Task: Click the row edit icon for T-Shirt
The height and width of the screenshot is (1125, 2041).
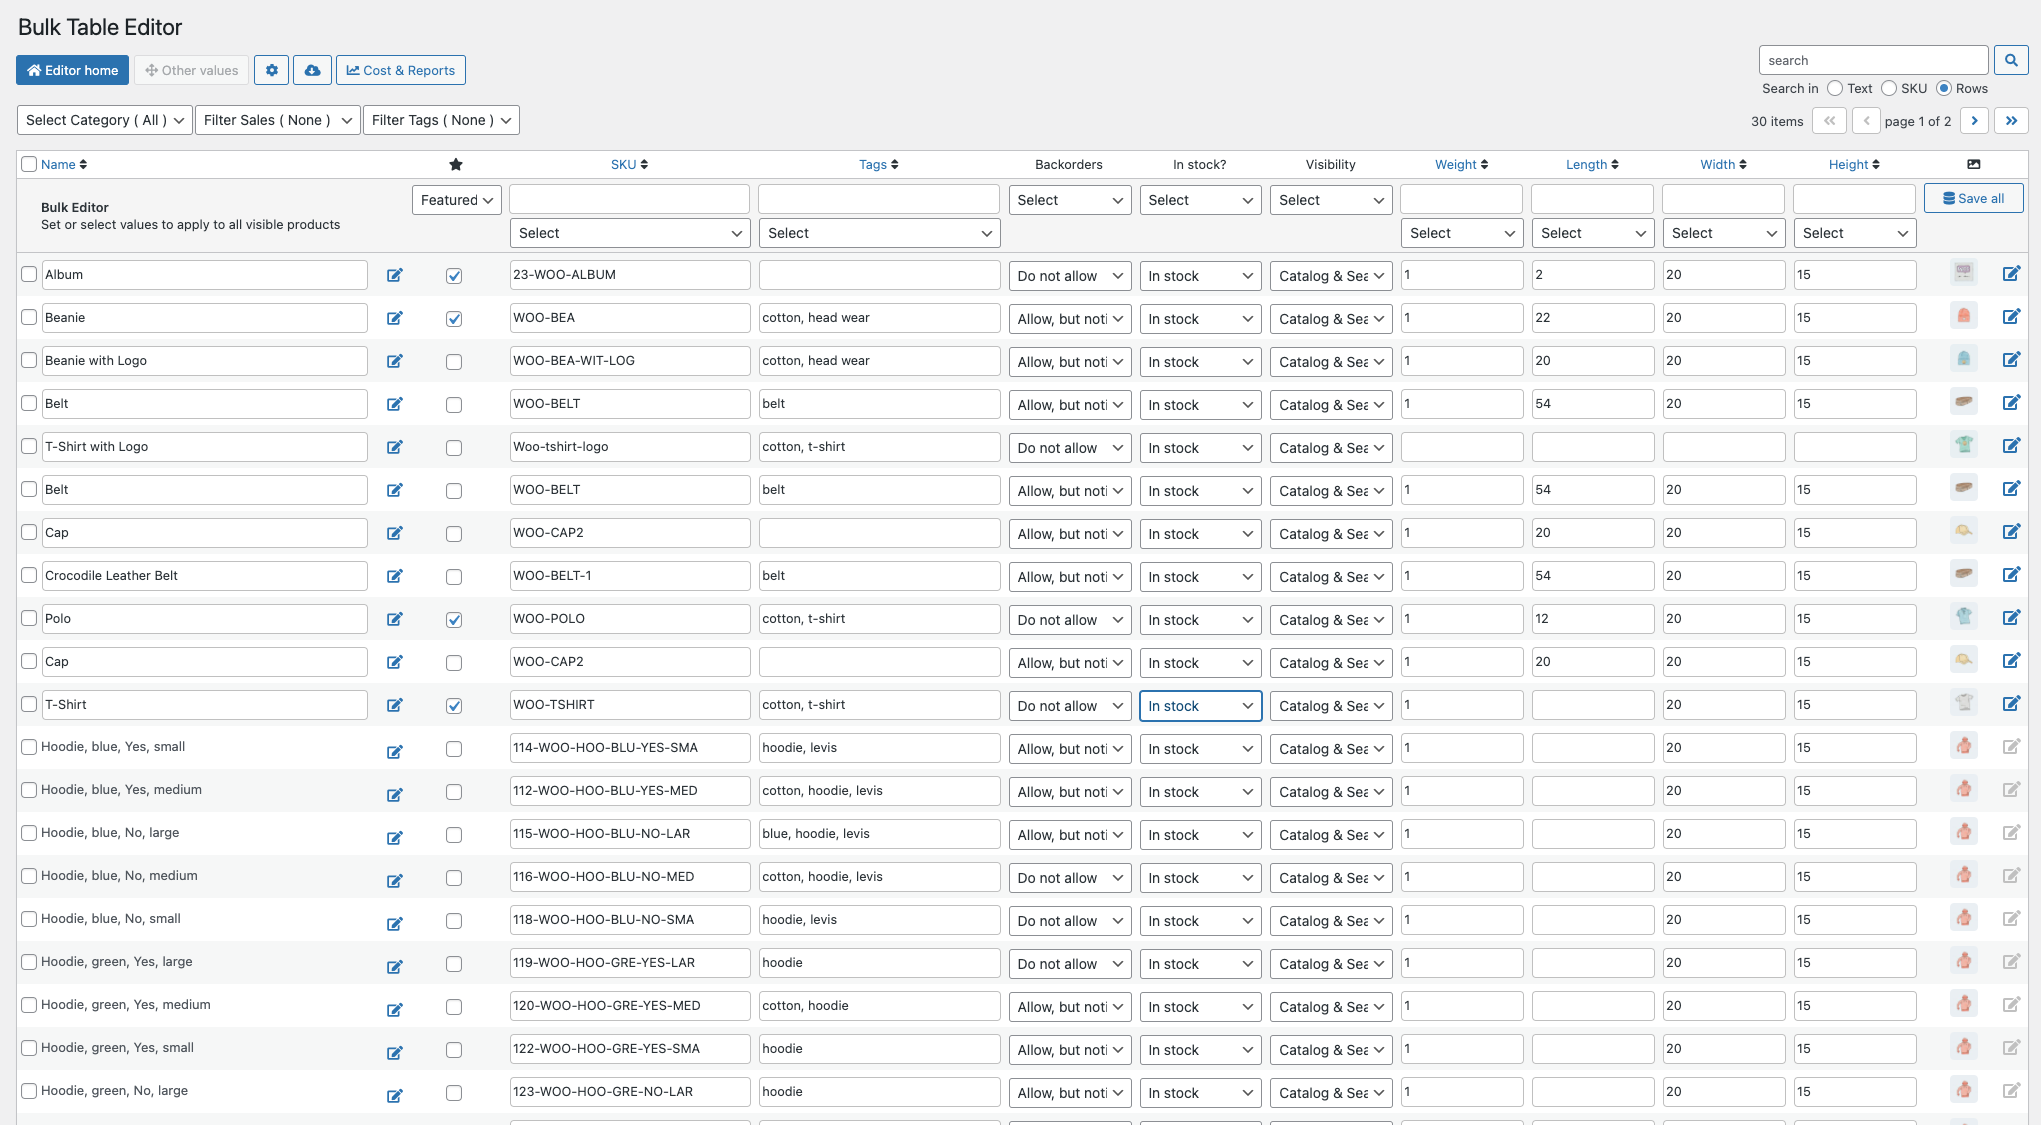Action: click(x=2011, y=705)
